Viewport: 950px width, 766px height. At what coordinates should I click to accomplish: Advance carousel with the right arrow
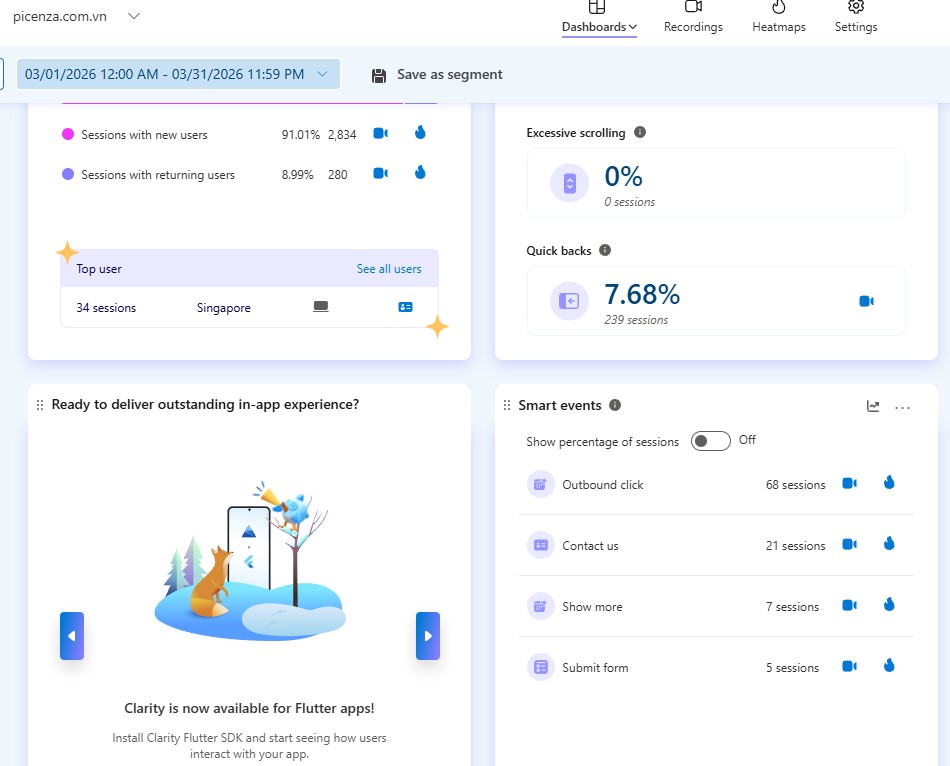427,636
